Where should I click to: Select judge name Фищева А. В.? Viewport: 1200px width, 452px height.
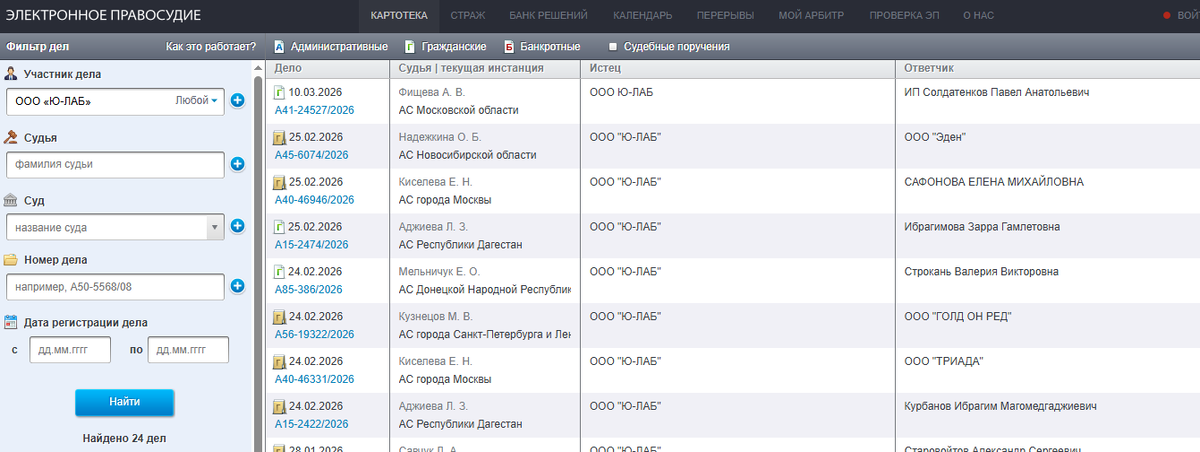coord(431,92)
